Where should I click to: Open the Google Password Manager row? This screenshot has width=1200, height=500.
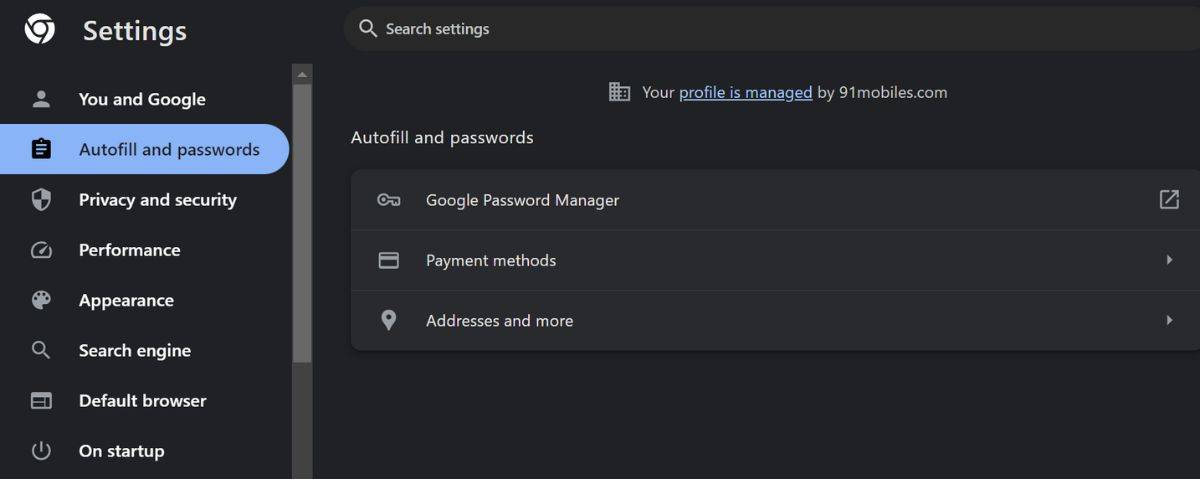pyautogui.click(x=775, y=200)
